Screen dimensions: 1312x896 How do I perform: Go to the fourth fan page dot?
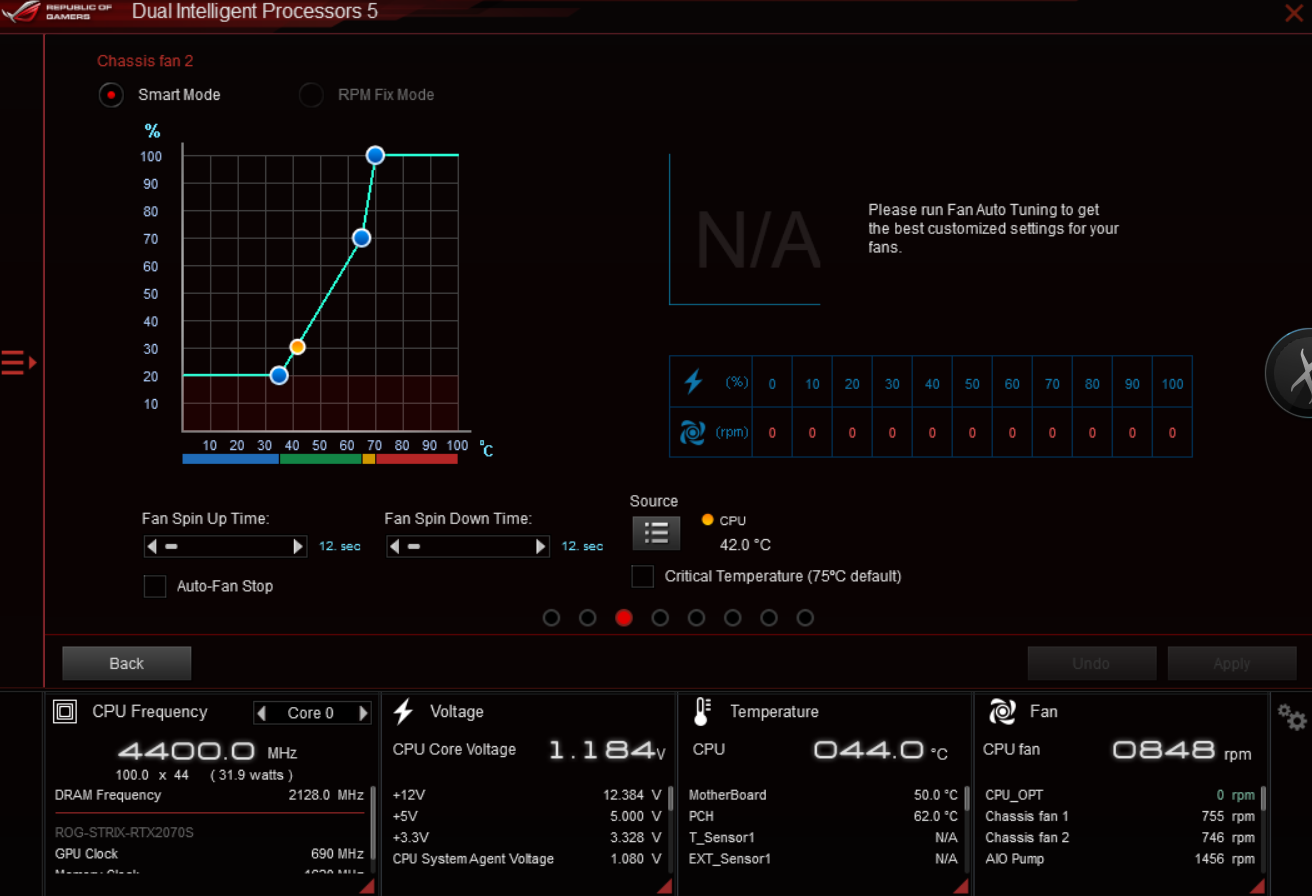[x=660, y=618]
